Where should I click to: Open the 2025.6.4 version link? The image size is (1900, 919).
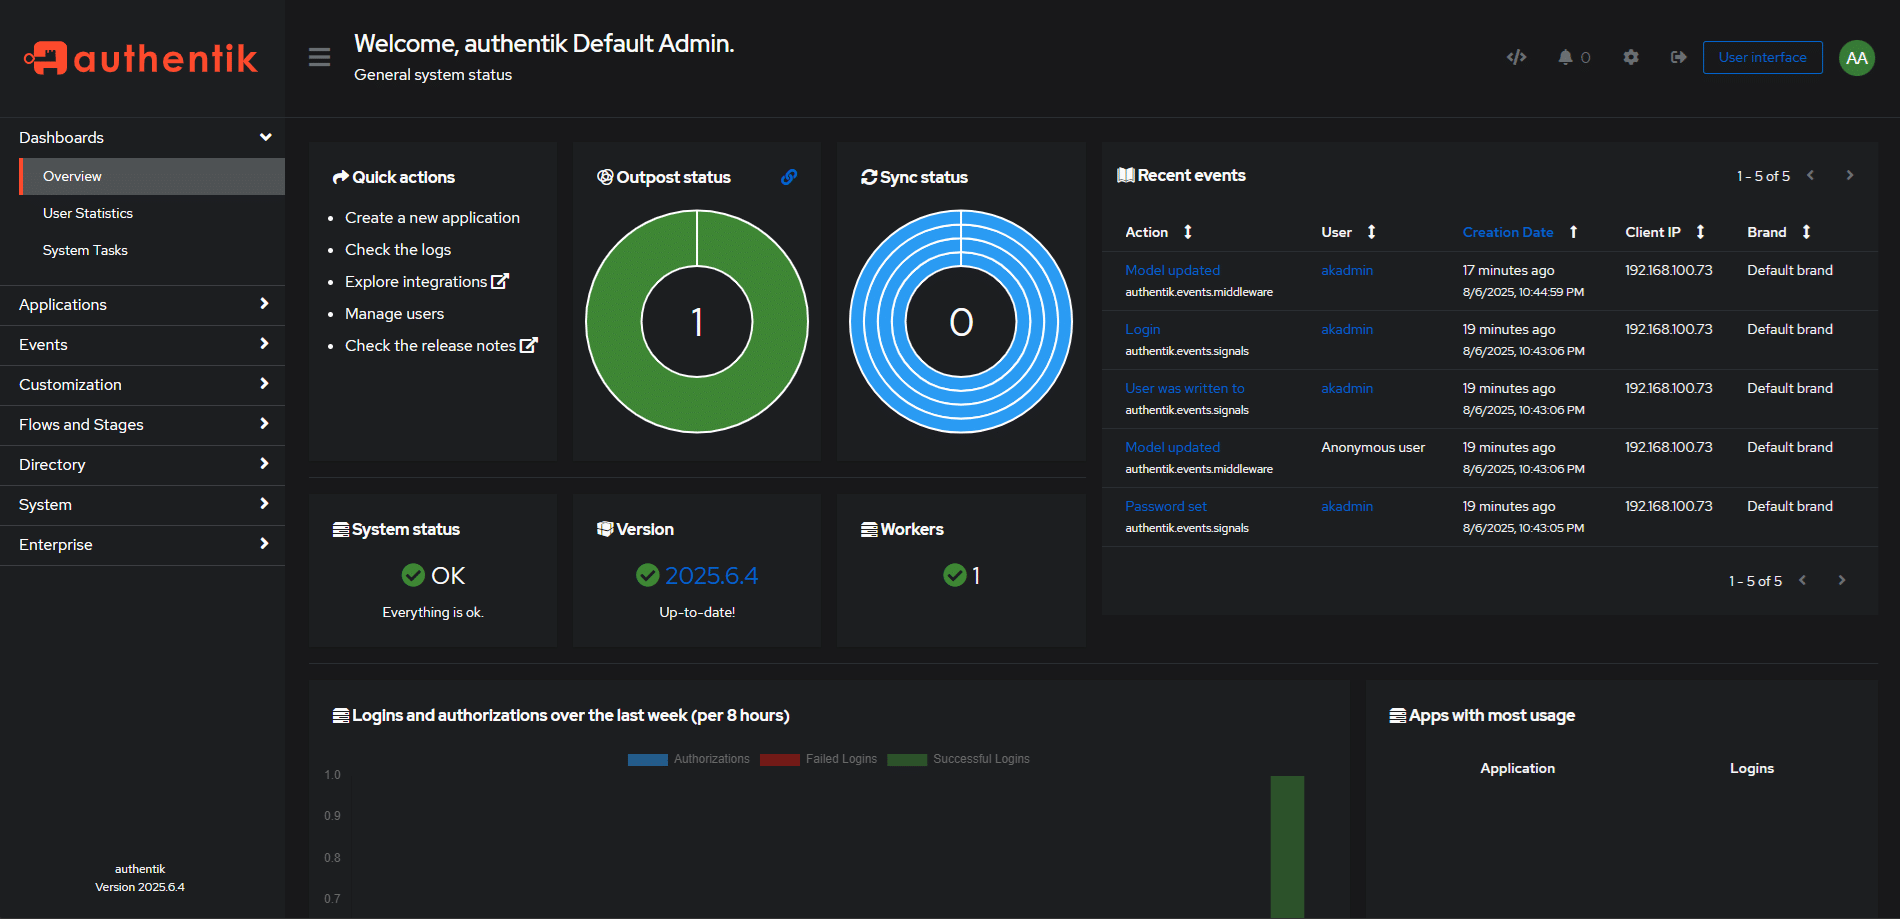click(x=711, y=575)
